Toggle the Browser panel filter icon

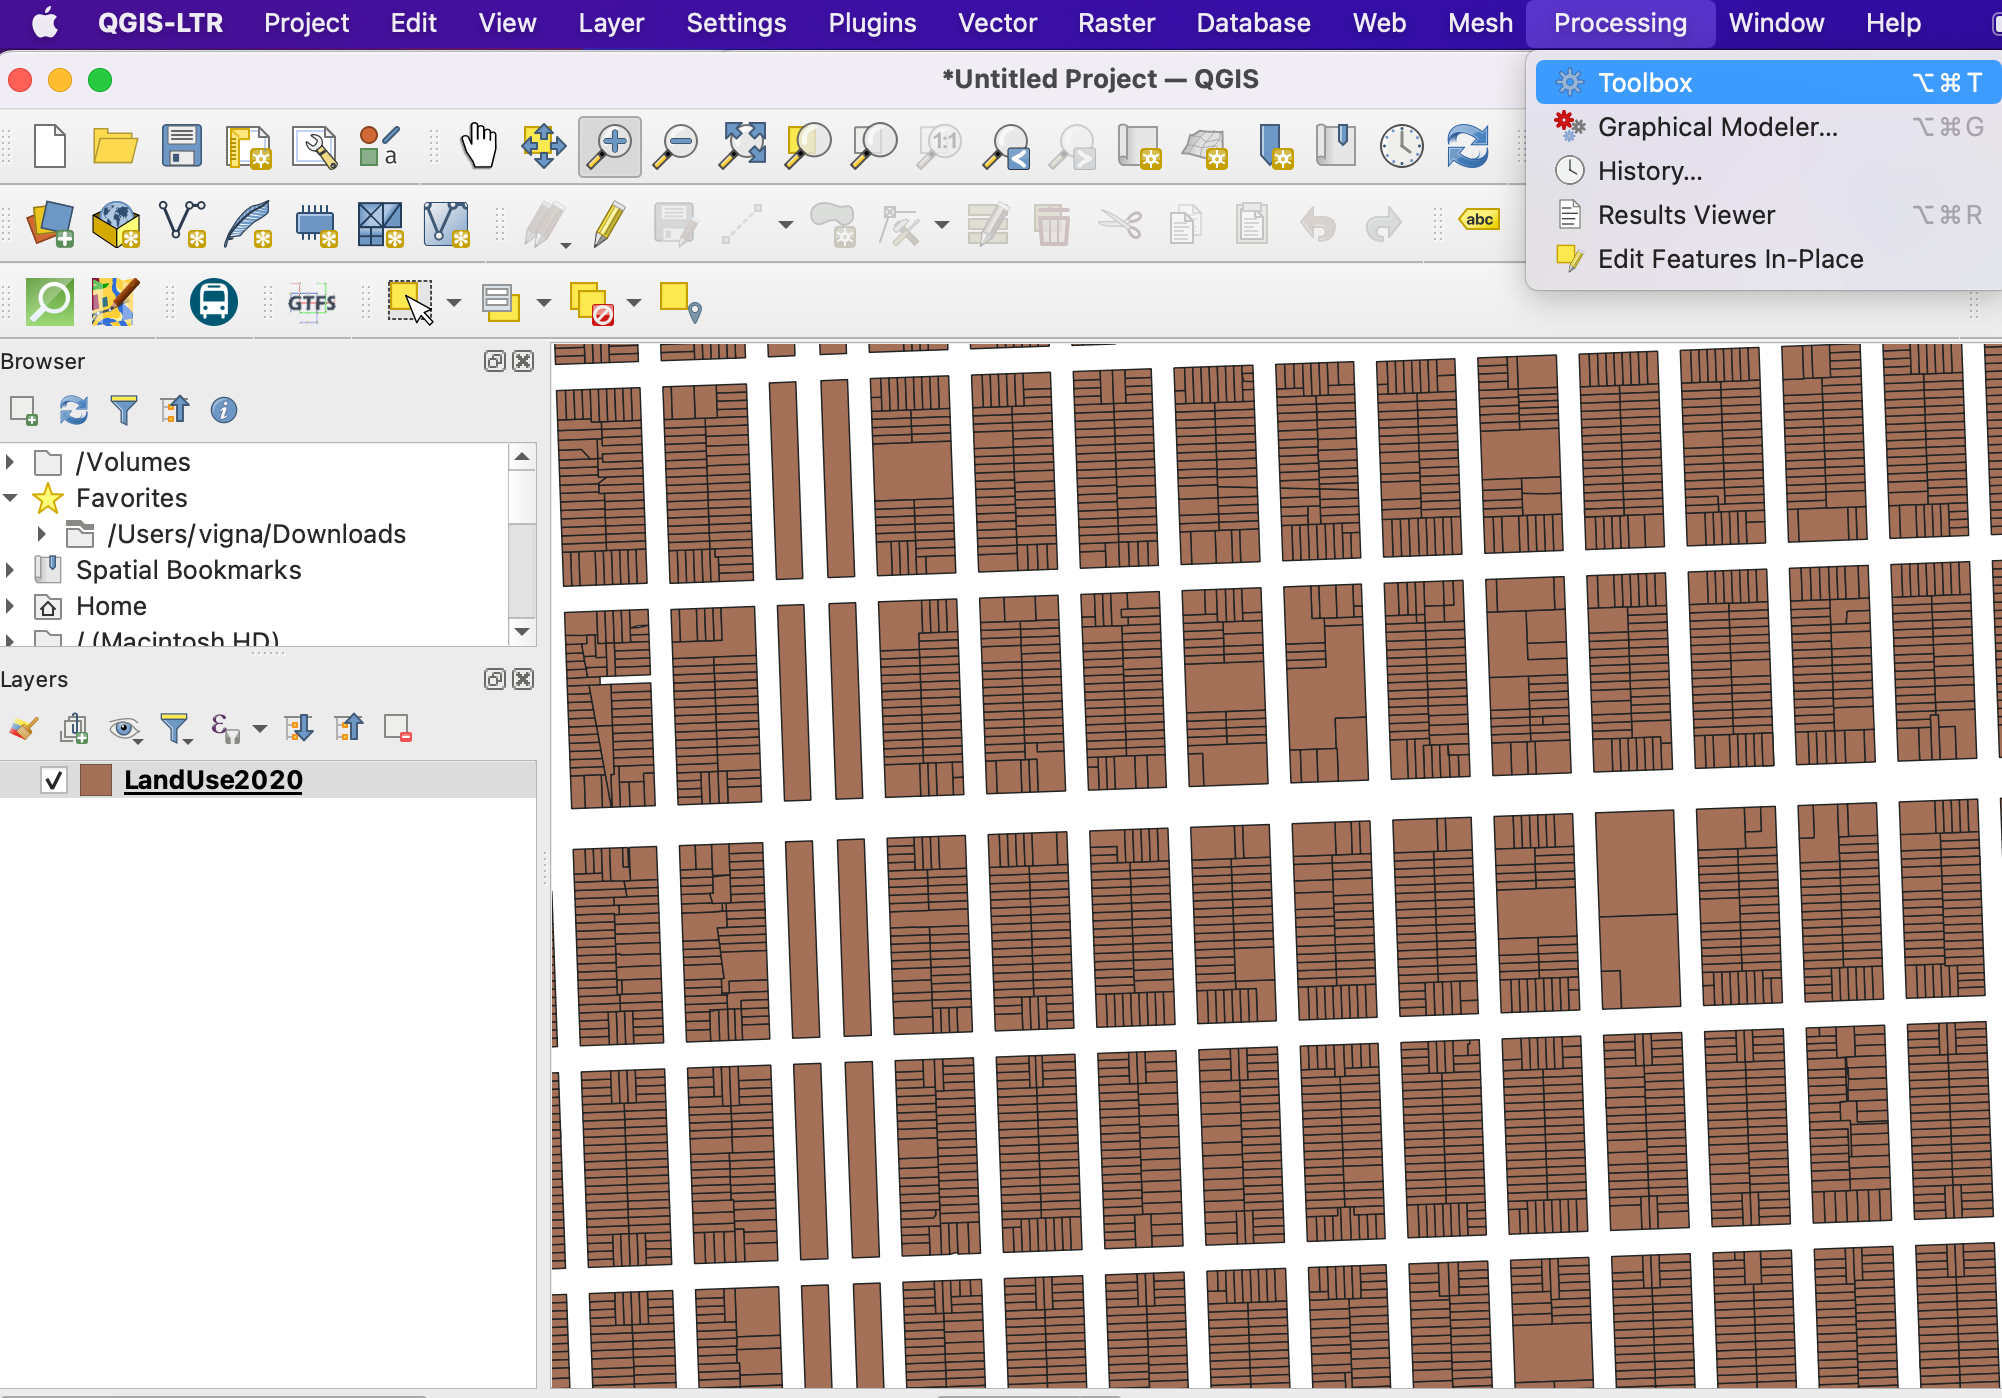124,410
